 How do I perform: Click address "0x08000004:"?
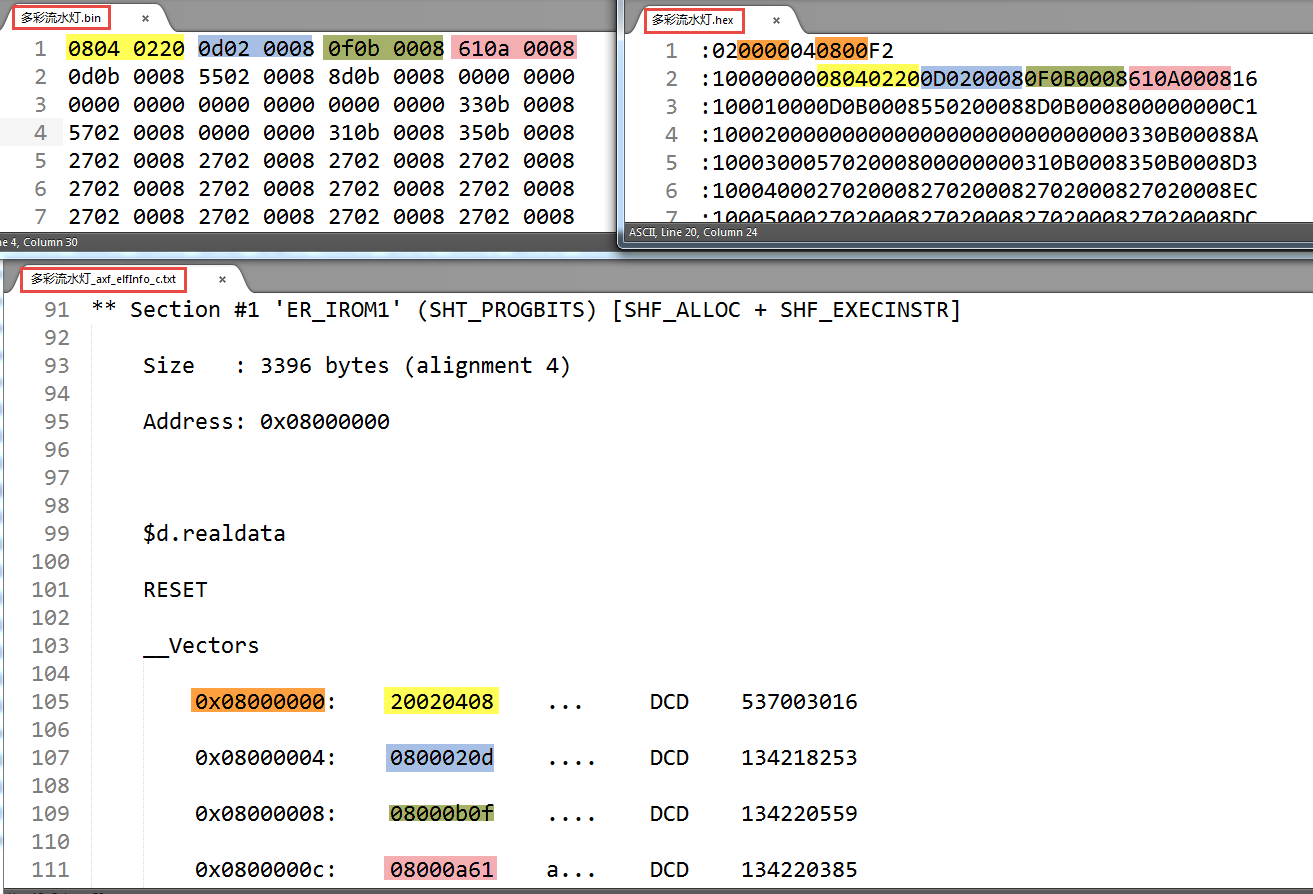(x=266, y=757)
